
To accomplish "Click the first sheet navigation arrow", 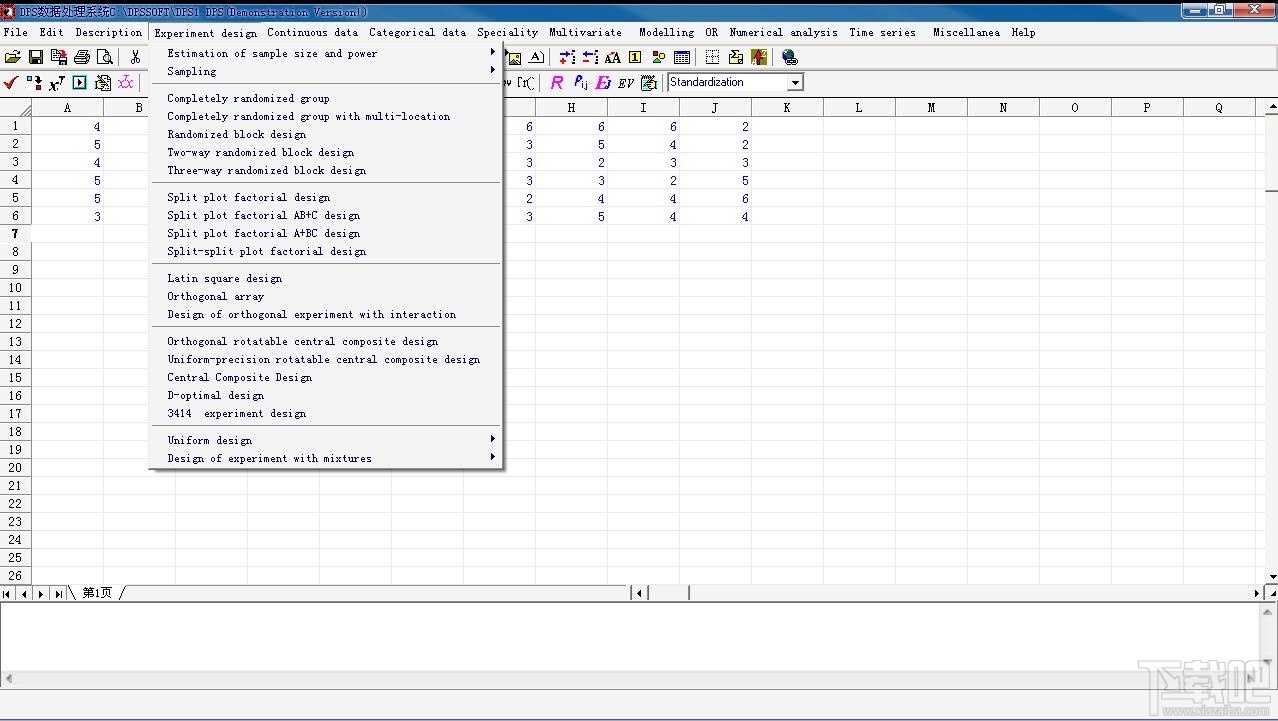I will [7, 593].
